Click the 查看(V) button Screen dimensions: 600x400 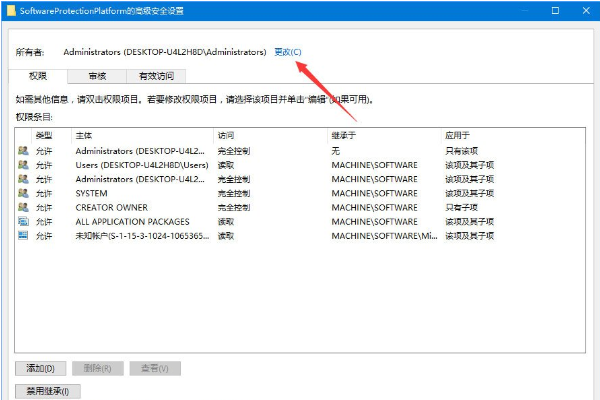[x=155, y=368]
